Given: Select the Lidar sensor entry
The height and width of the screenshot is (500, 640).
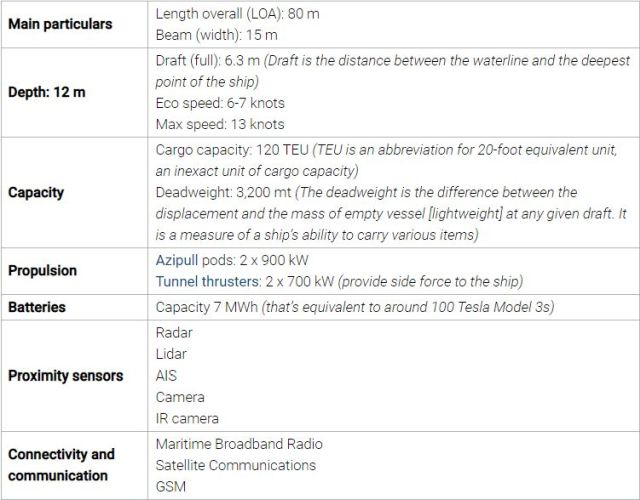Looking at the screenshot, I should (x=171, y=354).
